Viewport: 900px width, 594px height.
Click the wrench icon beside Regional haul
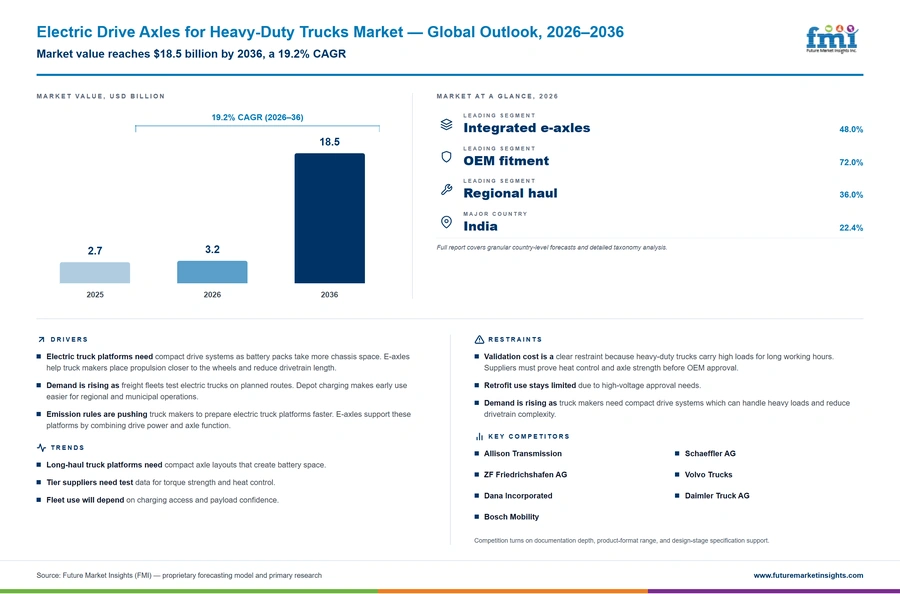tap(446, 189)
